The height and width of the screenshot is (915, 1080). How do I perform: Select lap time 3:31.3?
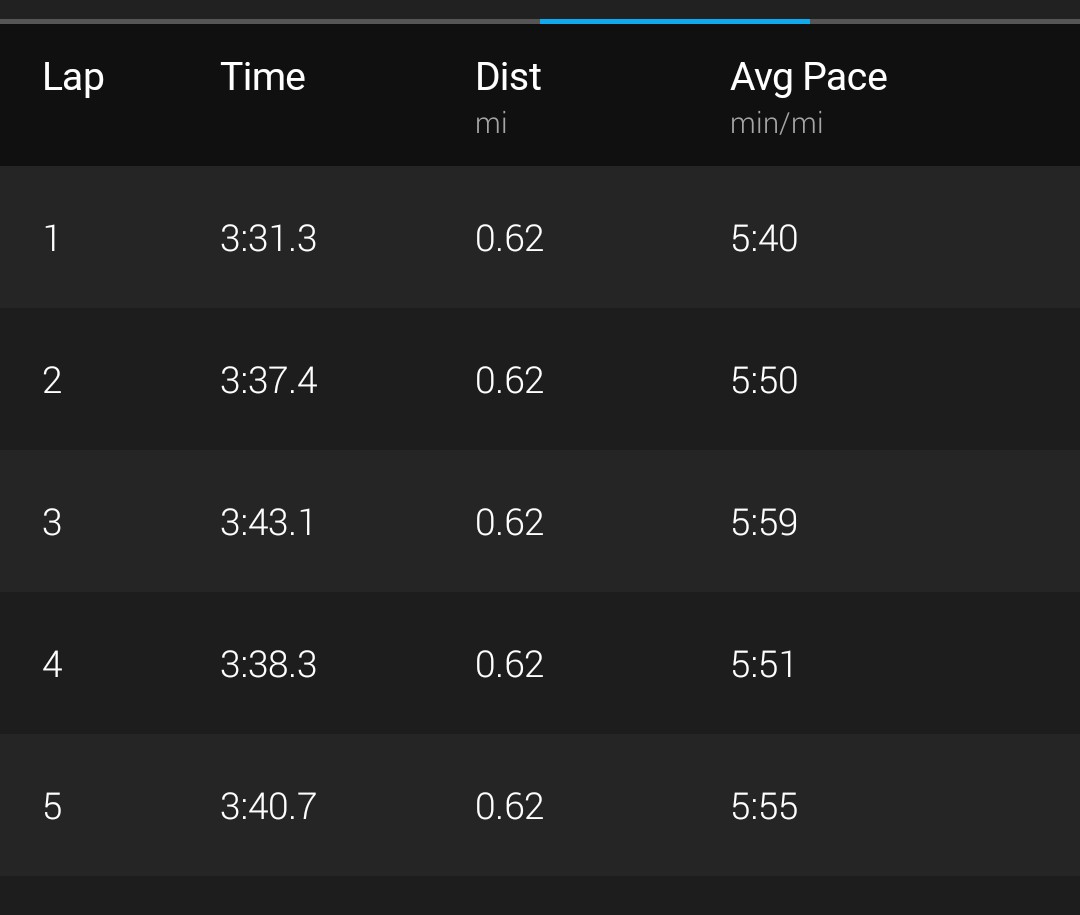[269, 238]
